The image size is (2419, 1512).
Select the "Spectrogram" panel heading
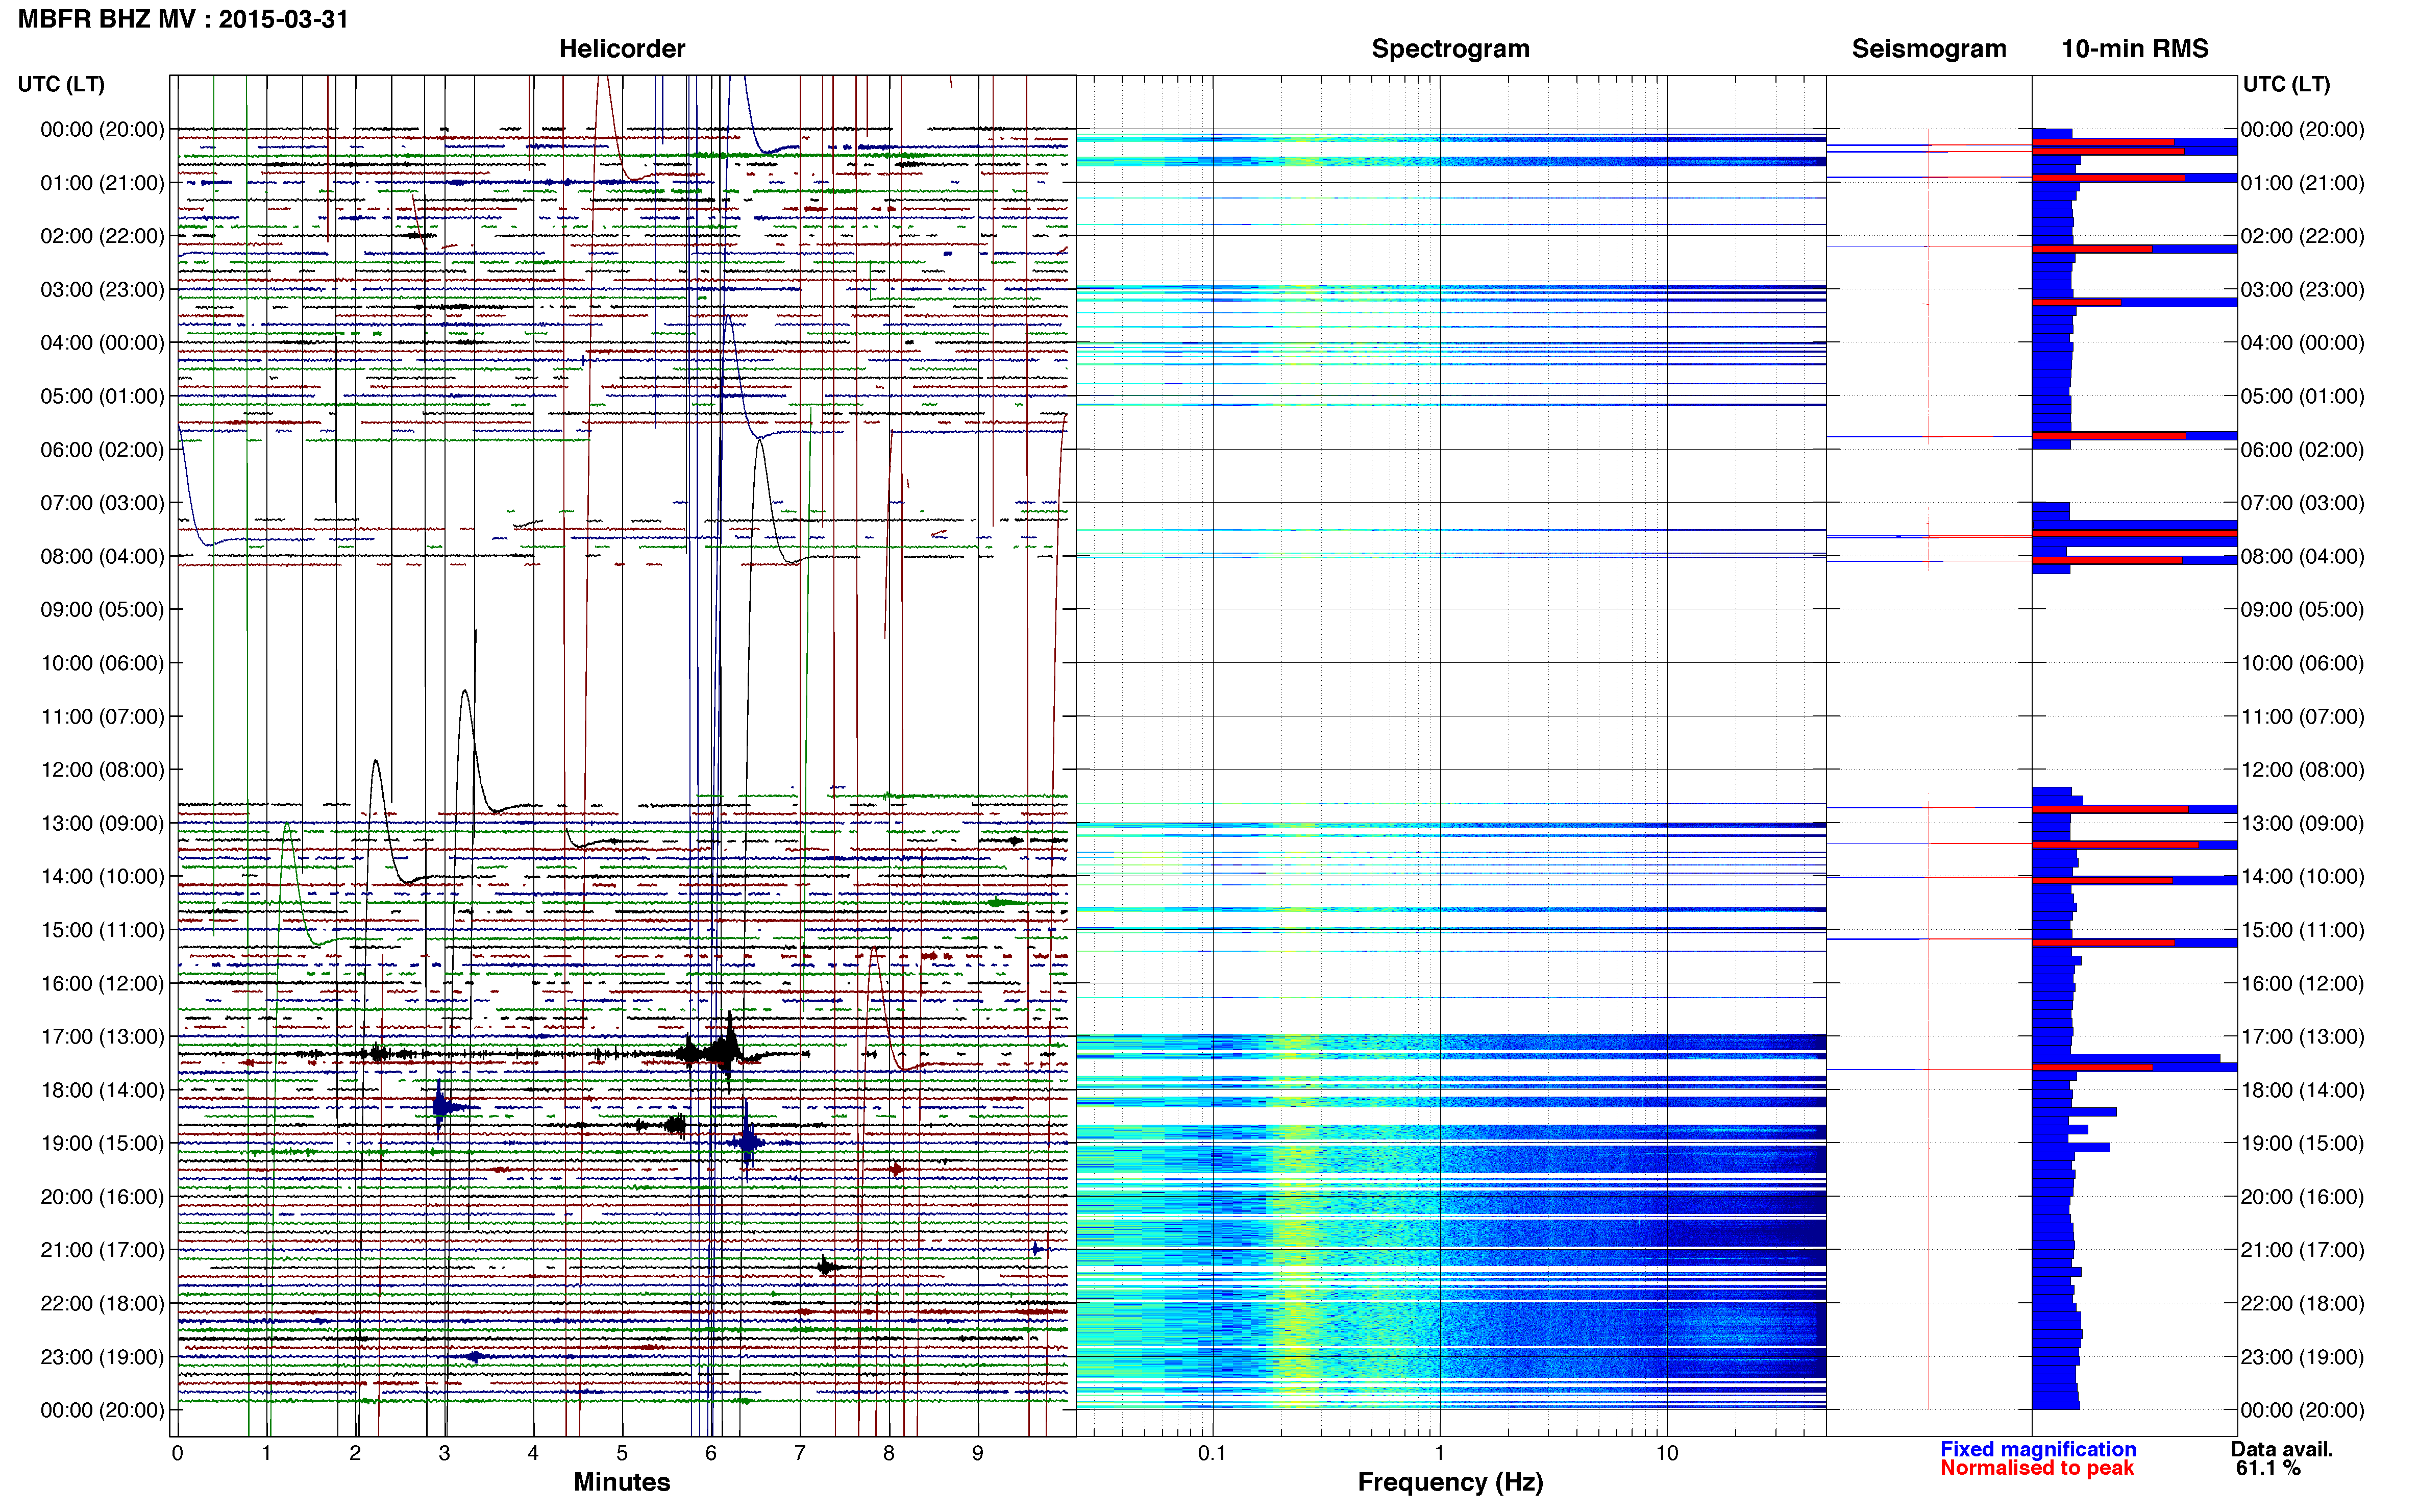1450,49
